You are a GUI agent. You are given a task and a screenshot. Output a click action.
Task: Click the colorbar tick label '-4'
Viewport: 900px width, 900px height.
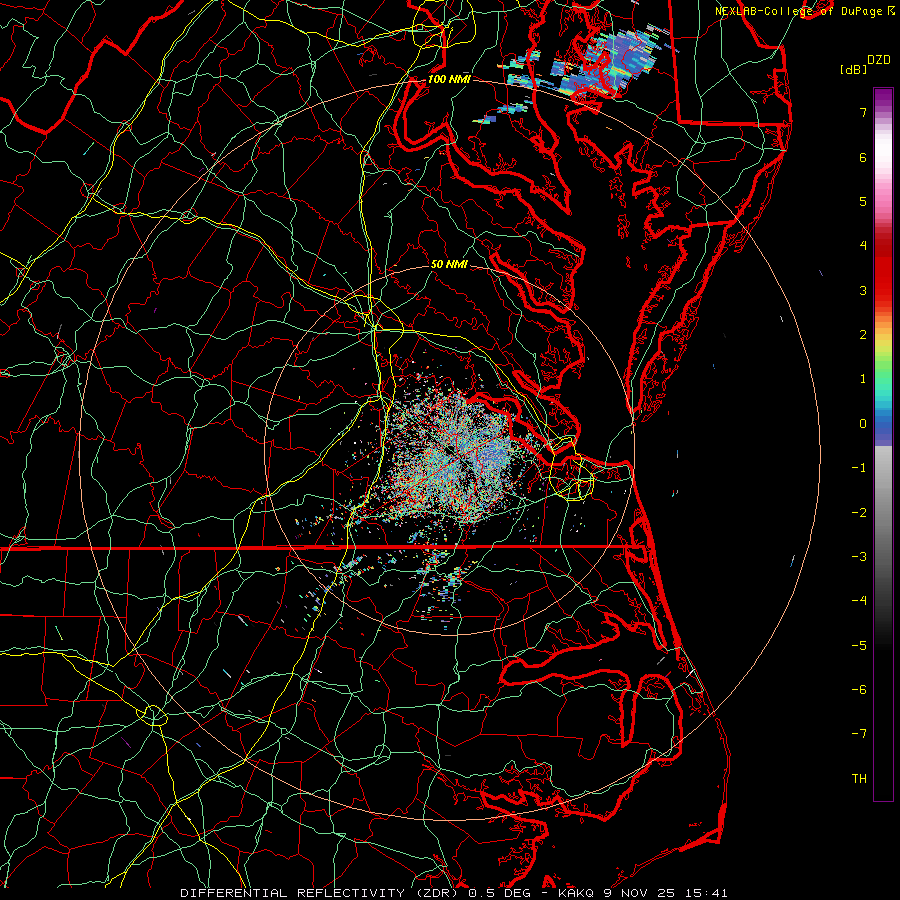tap(859, 600)
